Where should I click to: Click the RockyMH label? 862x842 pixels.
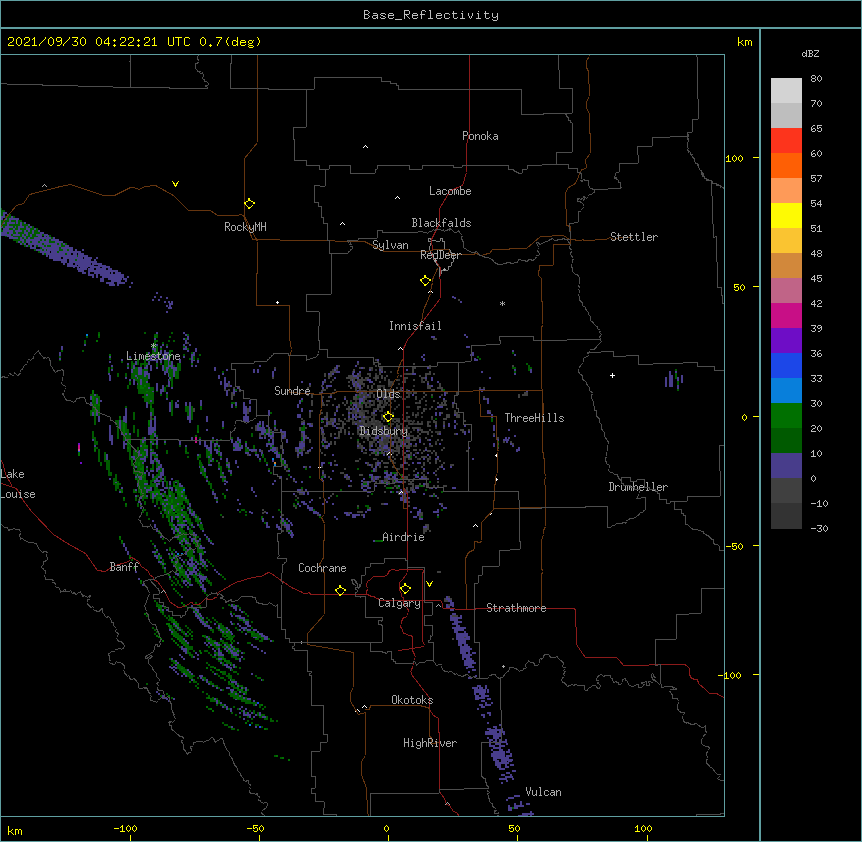(245, 227)
